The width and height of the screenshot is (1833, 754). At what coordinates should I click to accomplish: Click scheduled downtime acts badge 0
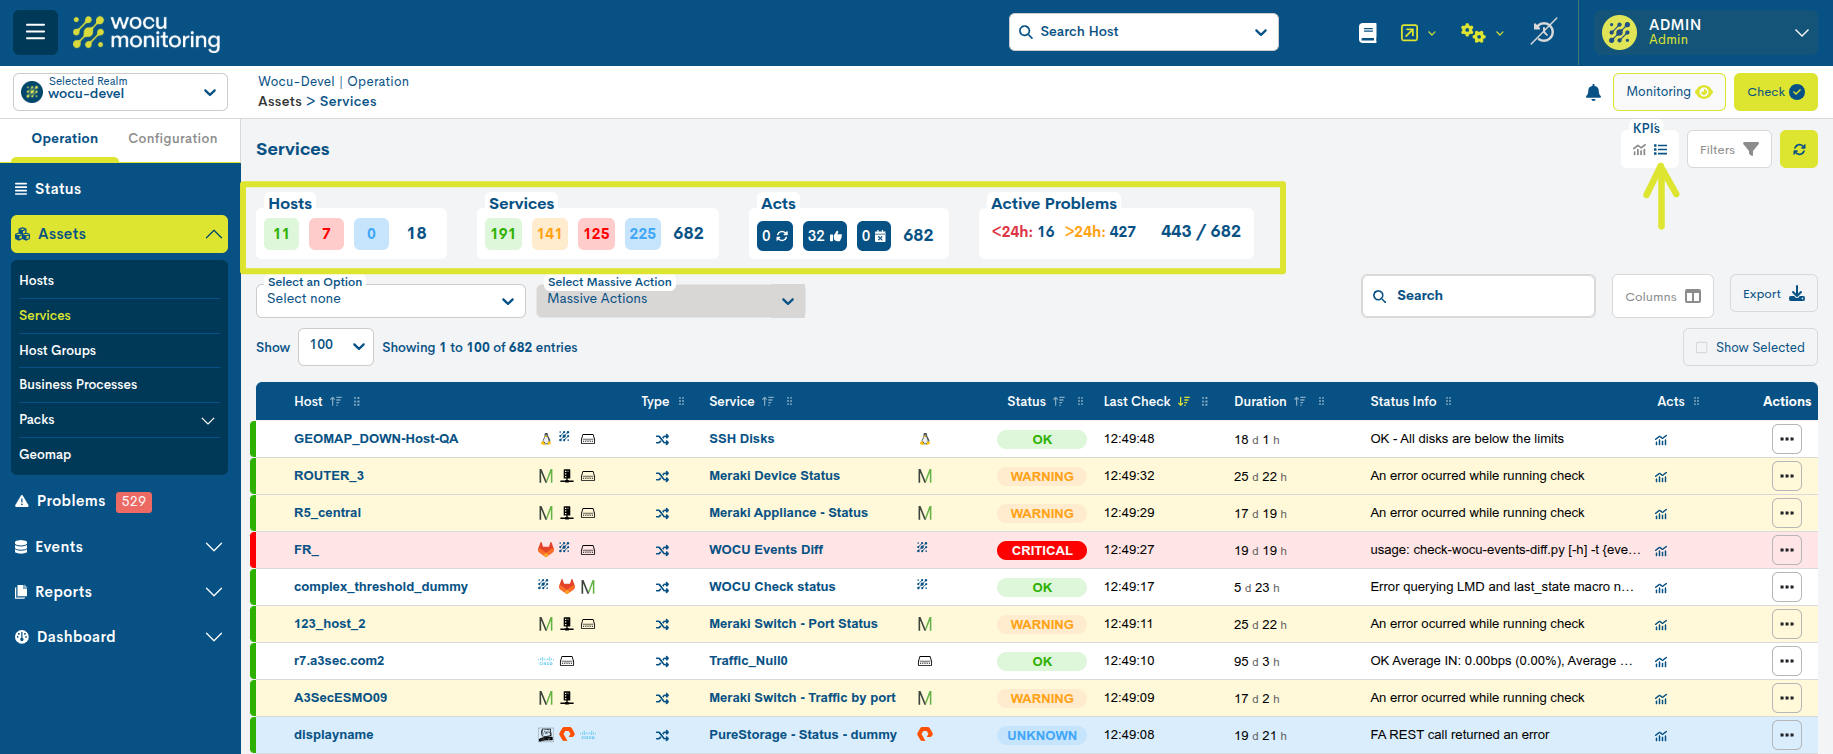874,236
